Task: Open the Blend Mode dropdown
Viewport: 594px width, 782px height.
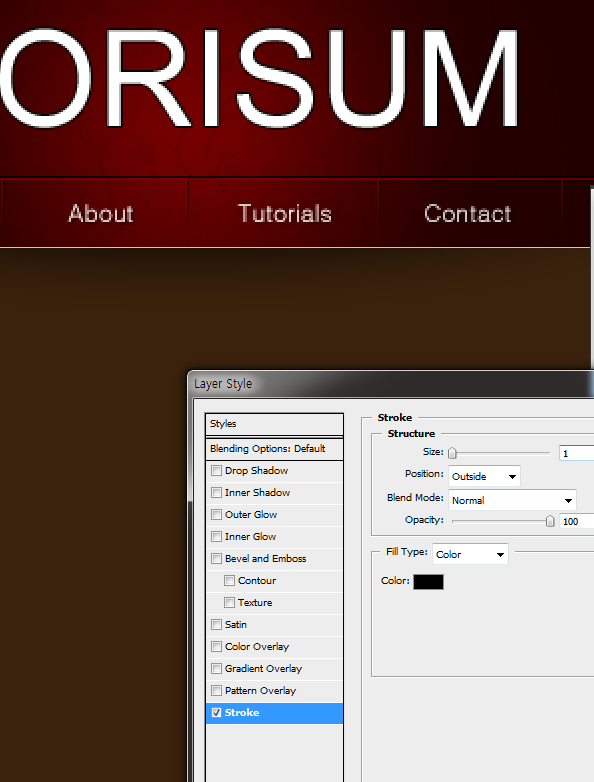Action: (512, 500)
